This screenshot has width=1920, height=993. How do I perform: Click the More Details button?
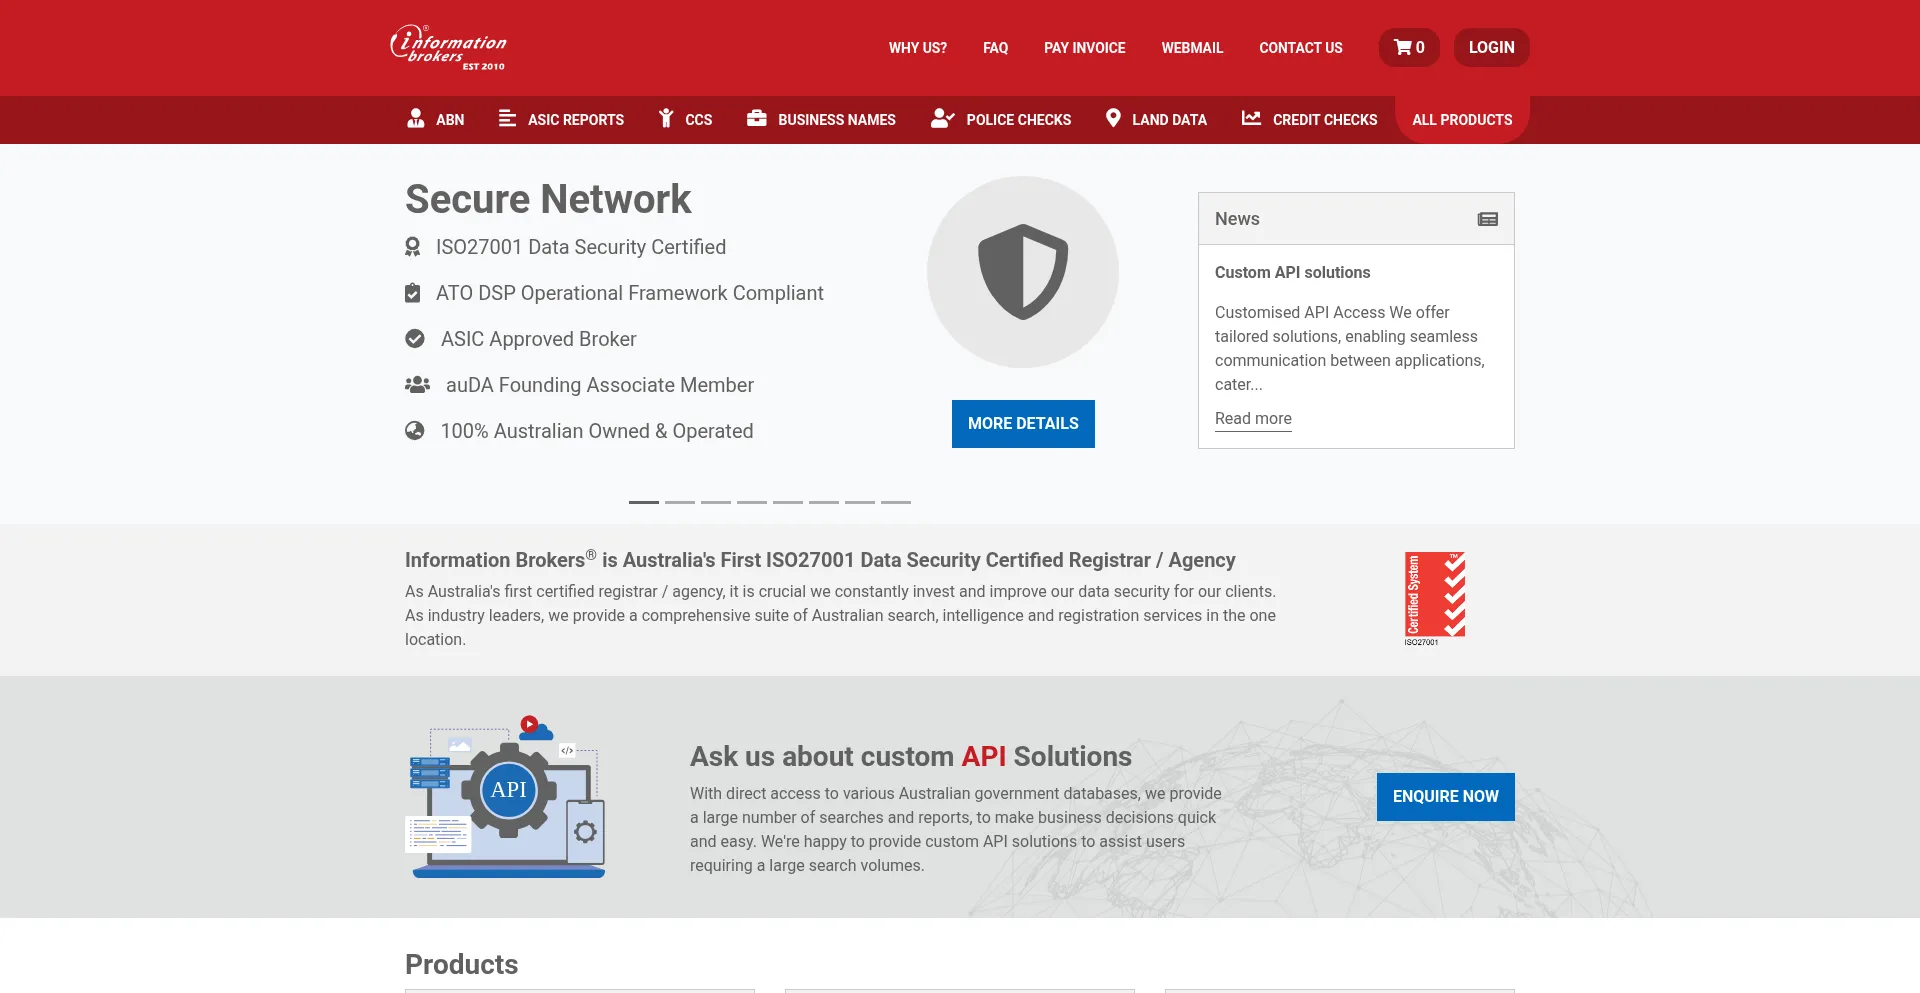click(1023, 424)
